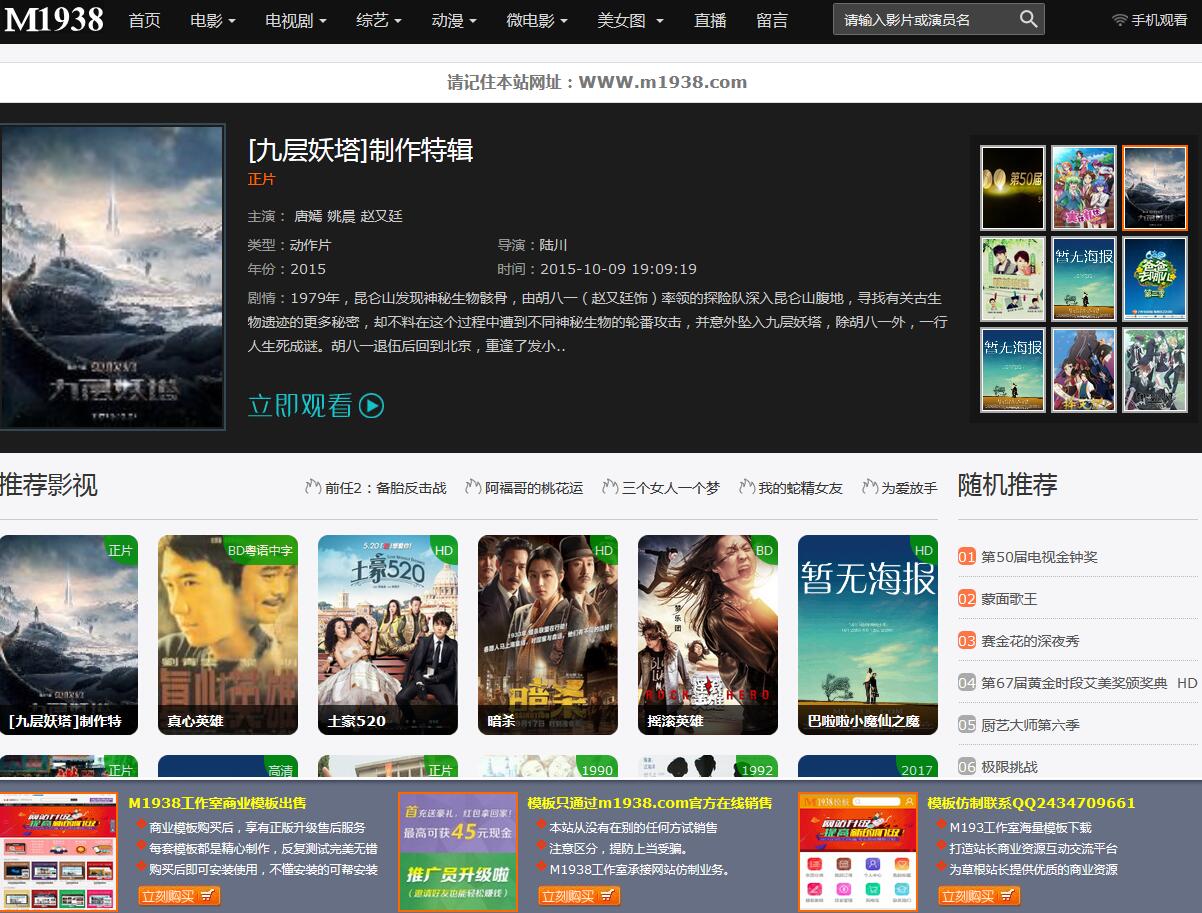
Task: Click rank badge 02 next to 蒙面歌王
Action: (967, 599)
